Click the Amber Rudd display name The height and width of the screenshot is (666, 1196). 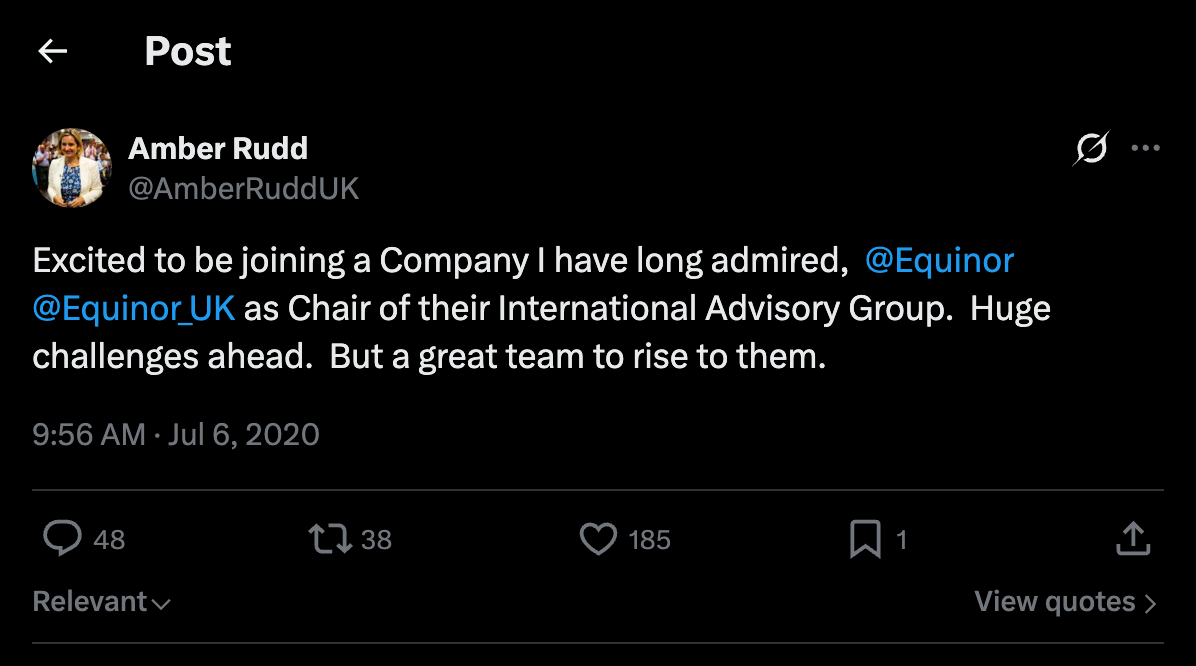(218, 149)
